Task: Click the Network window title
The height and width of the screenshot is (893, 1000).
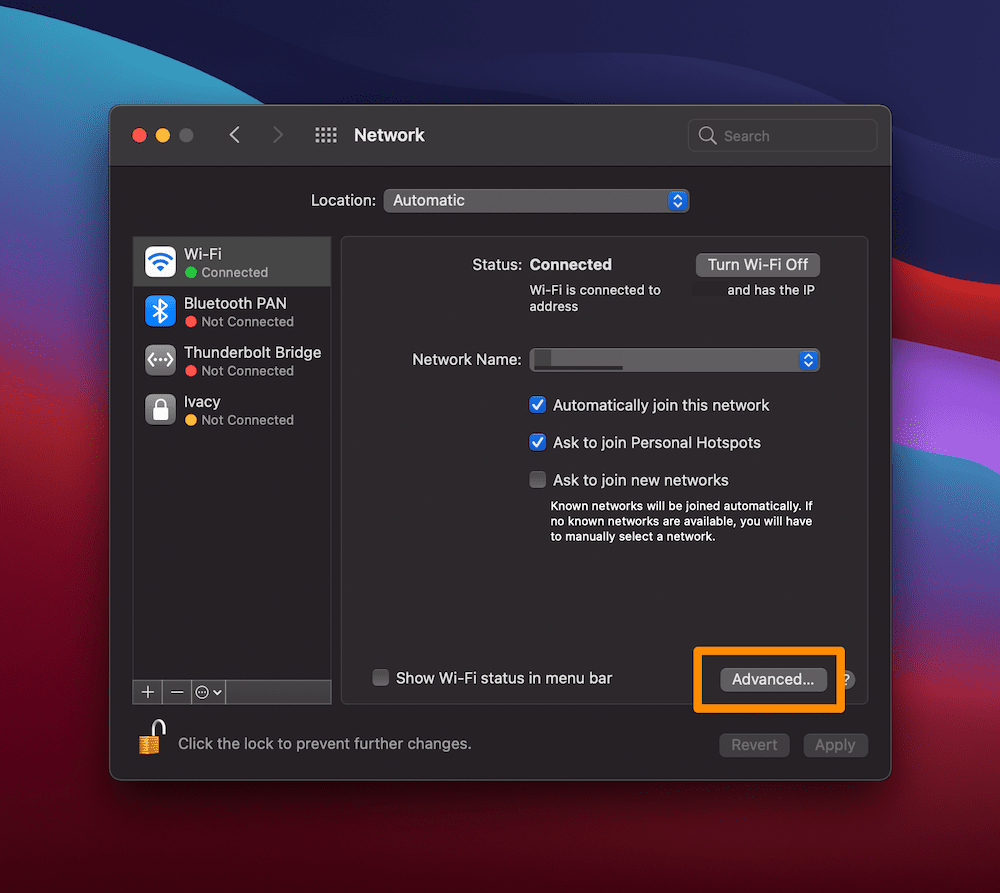Action: [389, 135]
